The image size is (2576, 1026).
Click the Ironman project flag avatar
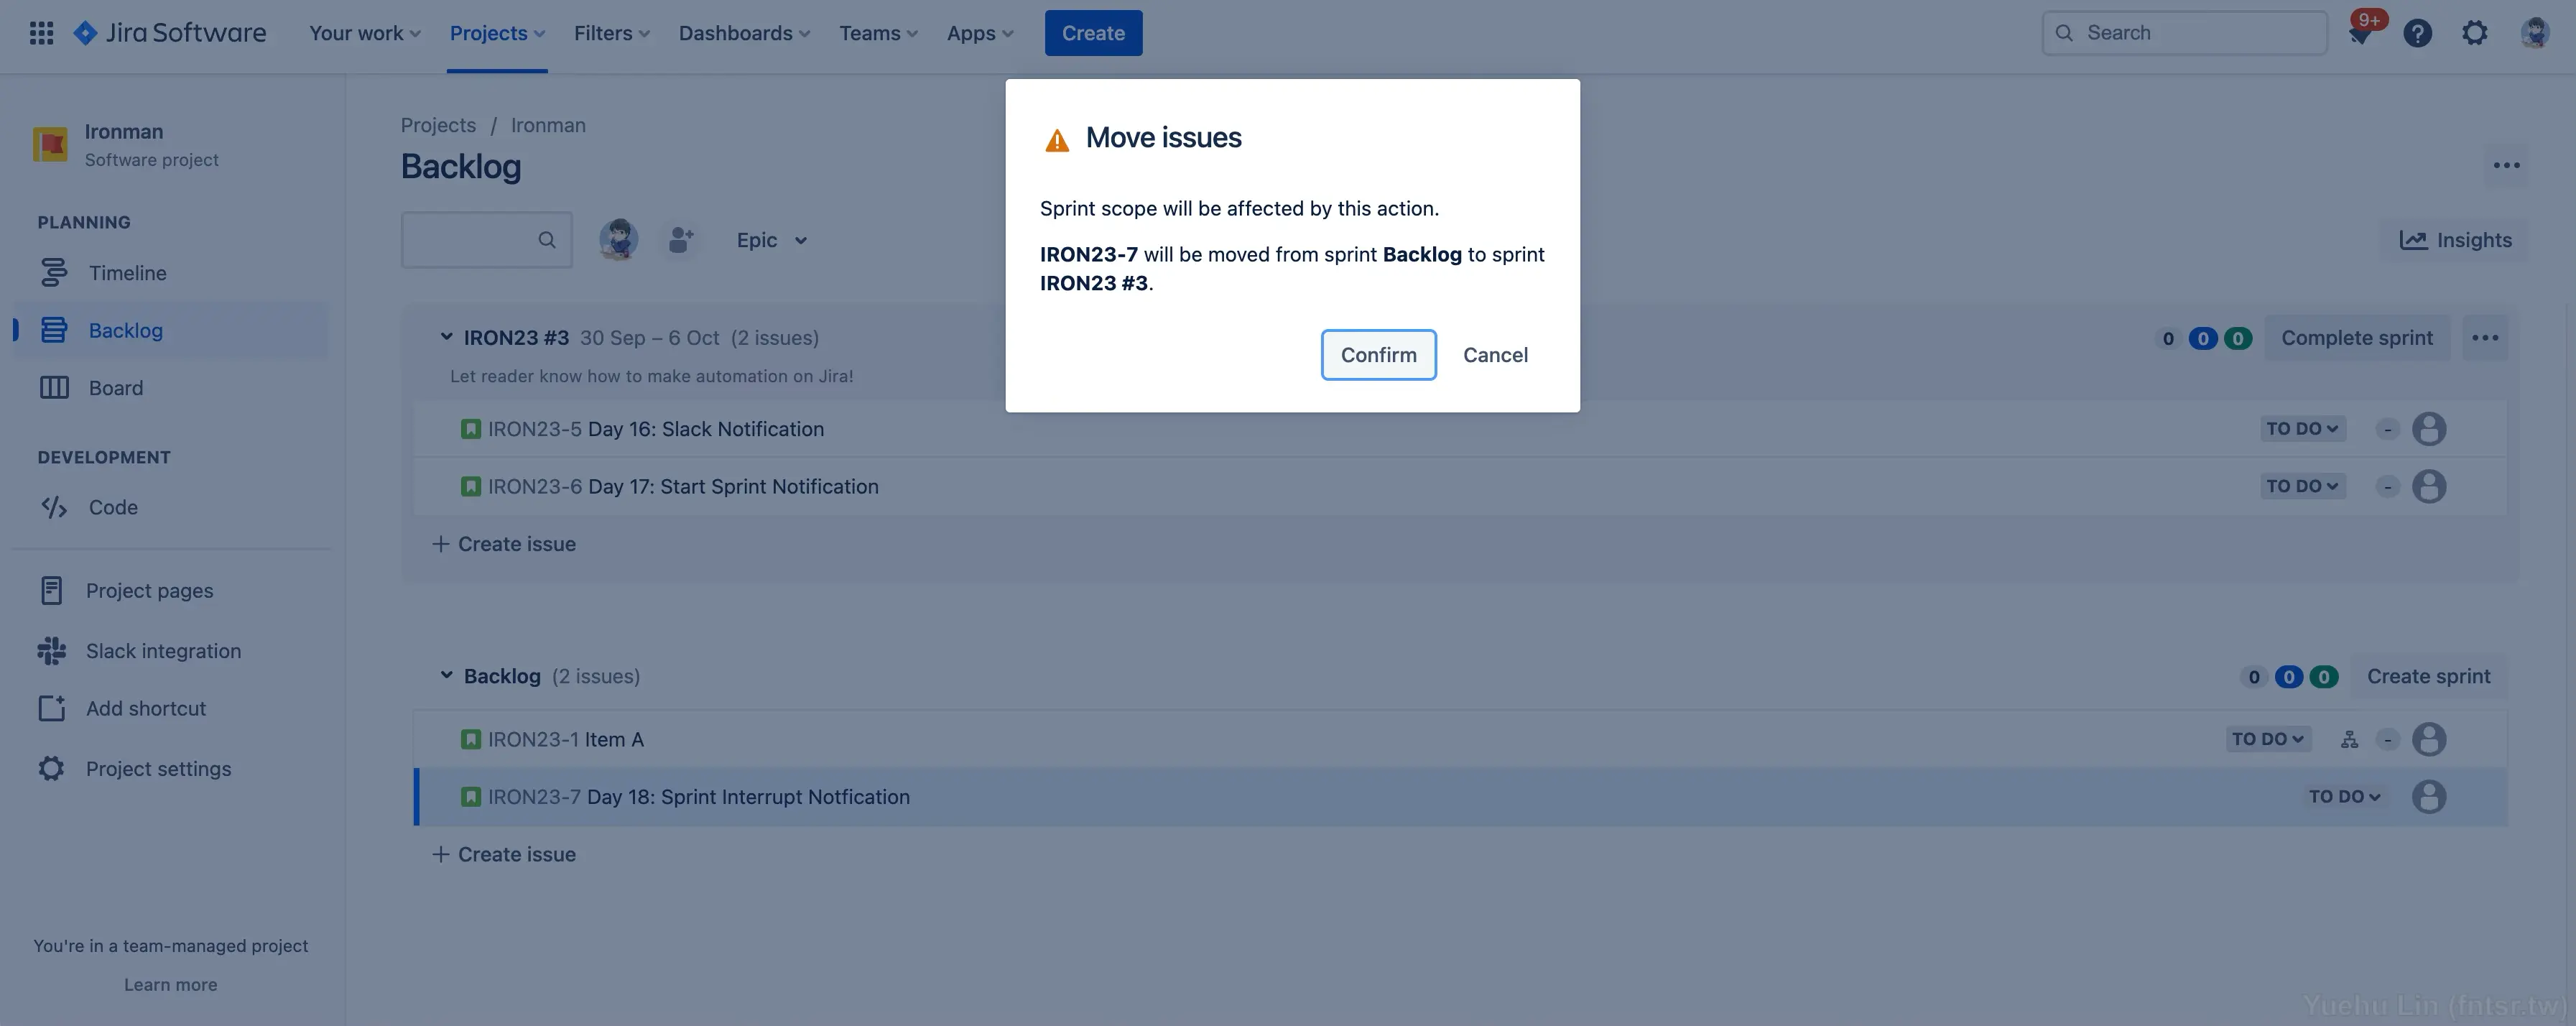50,145
